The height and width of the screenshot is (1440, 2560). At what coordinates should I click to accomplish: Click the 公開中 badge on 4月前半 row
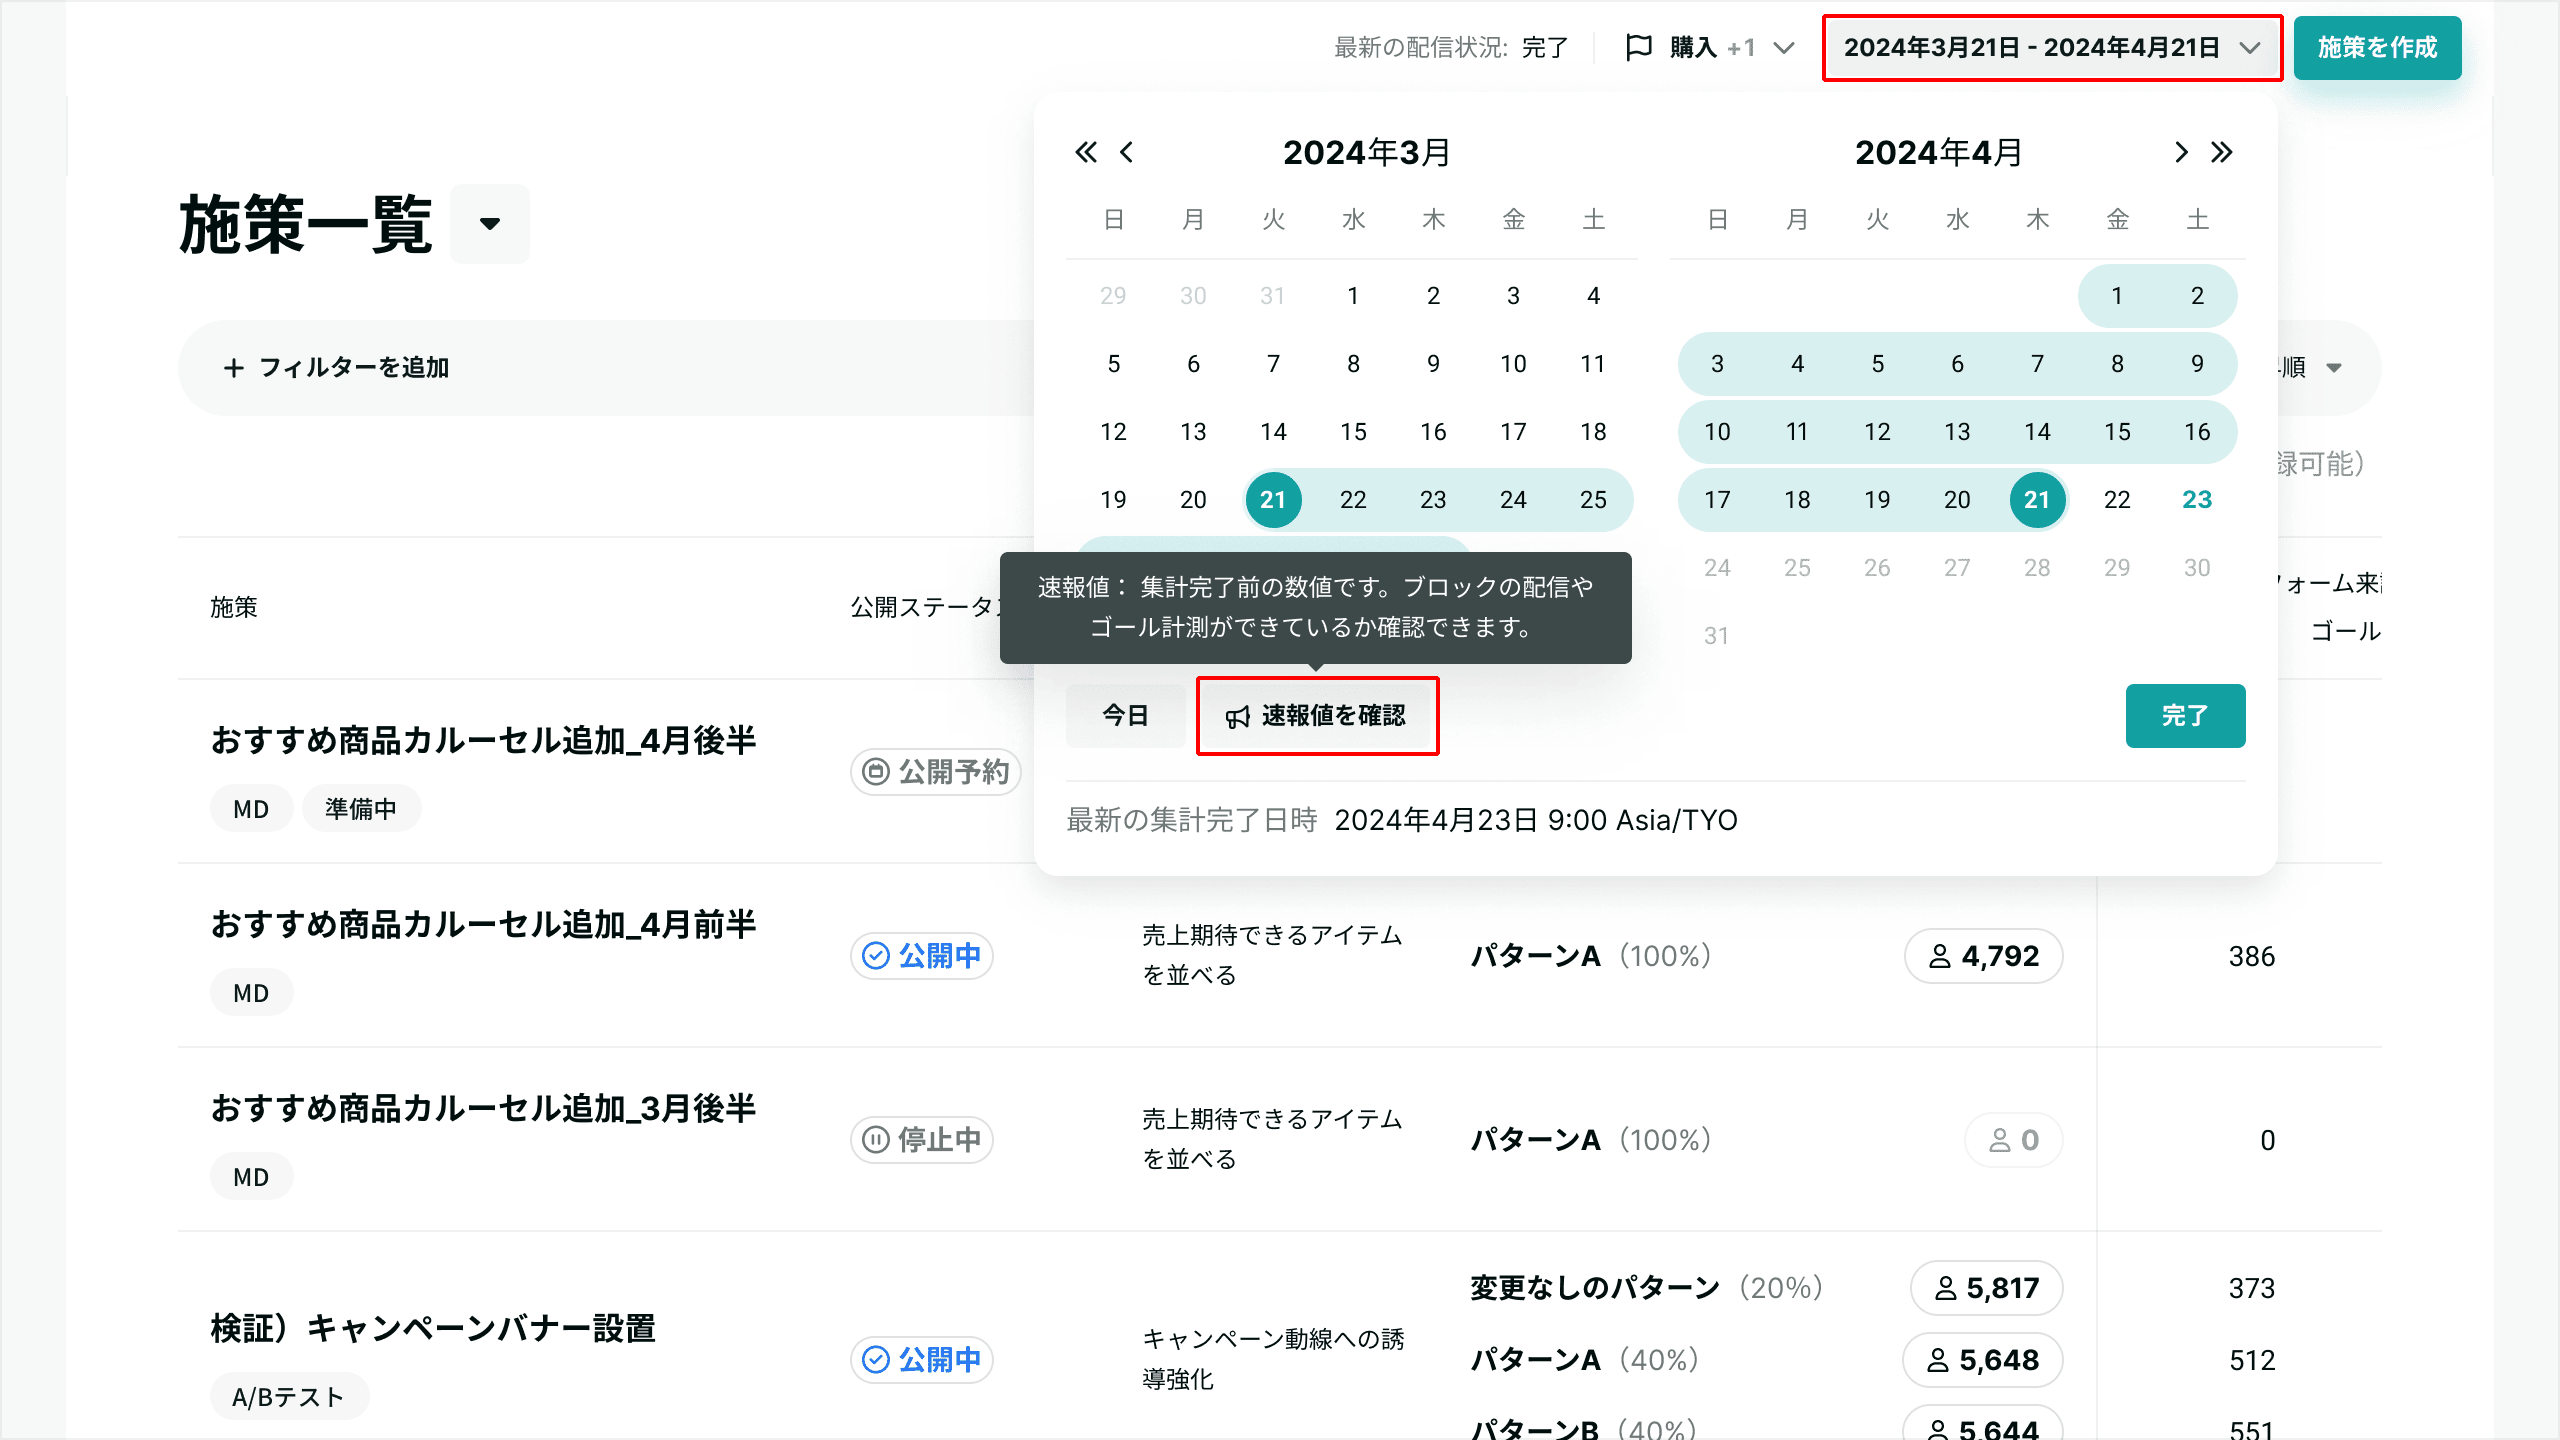pyautogui.click(x=922, y=956)
